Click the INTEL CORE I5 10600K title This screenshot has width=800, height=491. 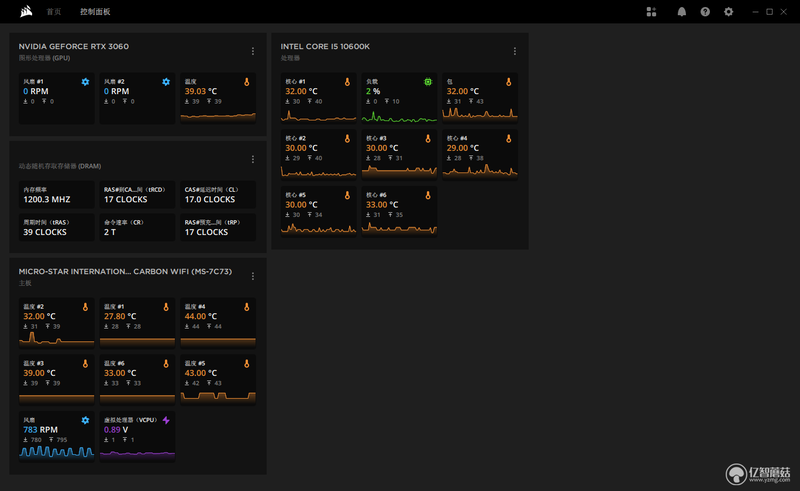pos(325,46)
